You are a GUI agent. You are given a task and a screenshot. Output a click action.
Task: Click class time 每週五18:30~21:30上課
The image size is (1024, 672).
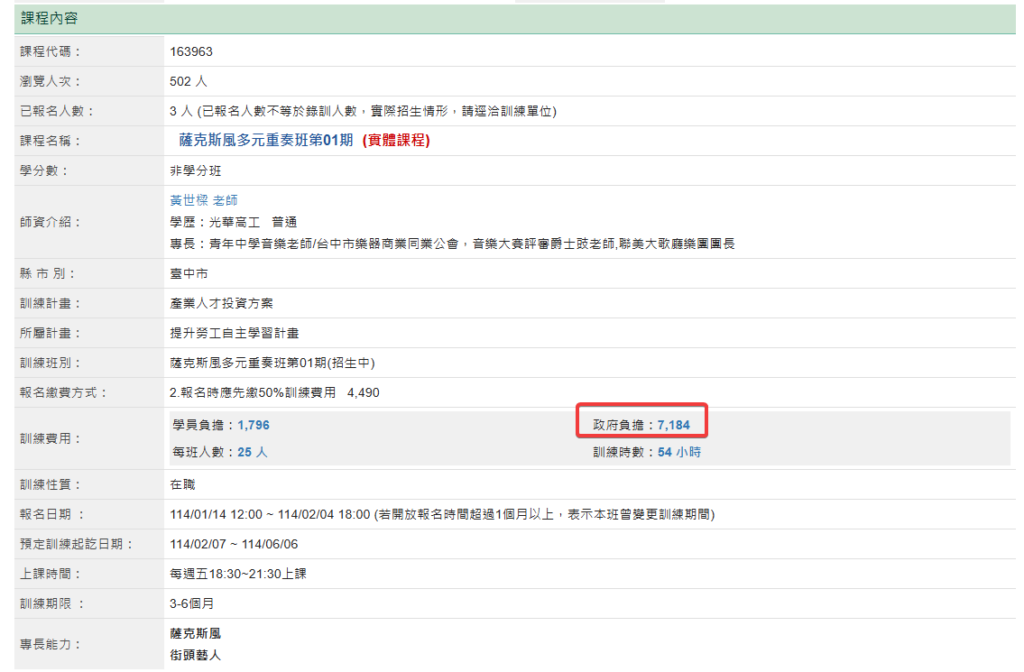[238, 574]
